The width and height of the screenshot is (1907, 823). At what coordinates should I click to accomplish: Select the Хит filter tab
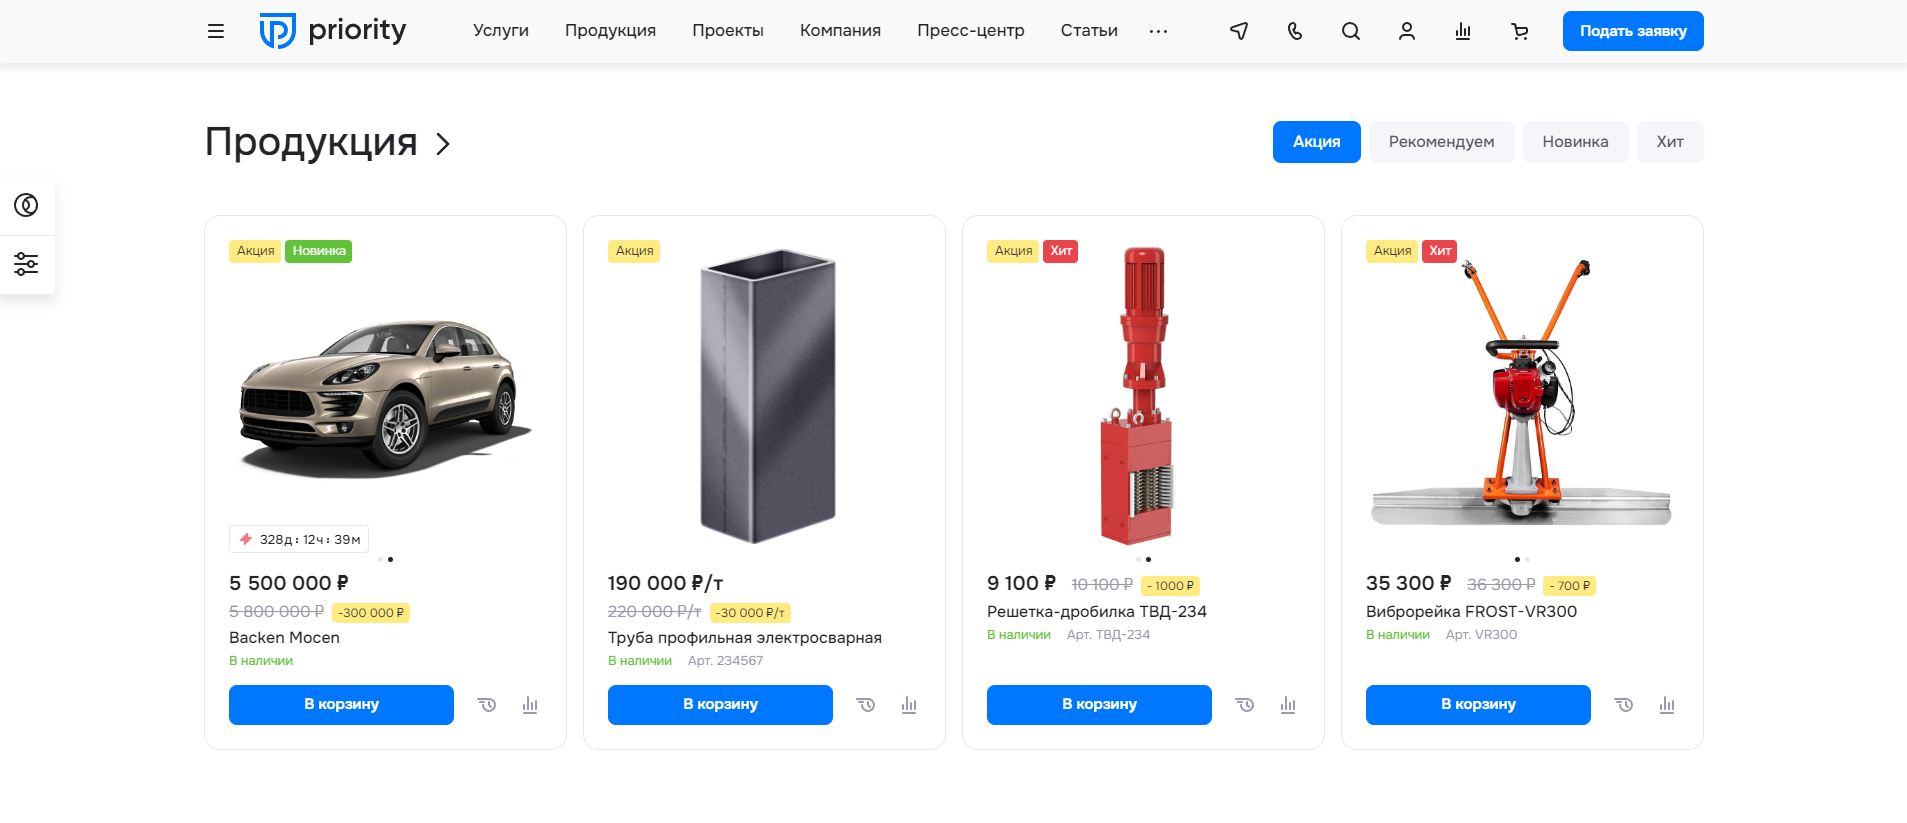[1670, 142]
